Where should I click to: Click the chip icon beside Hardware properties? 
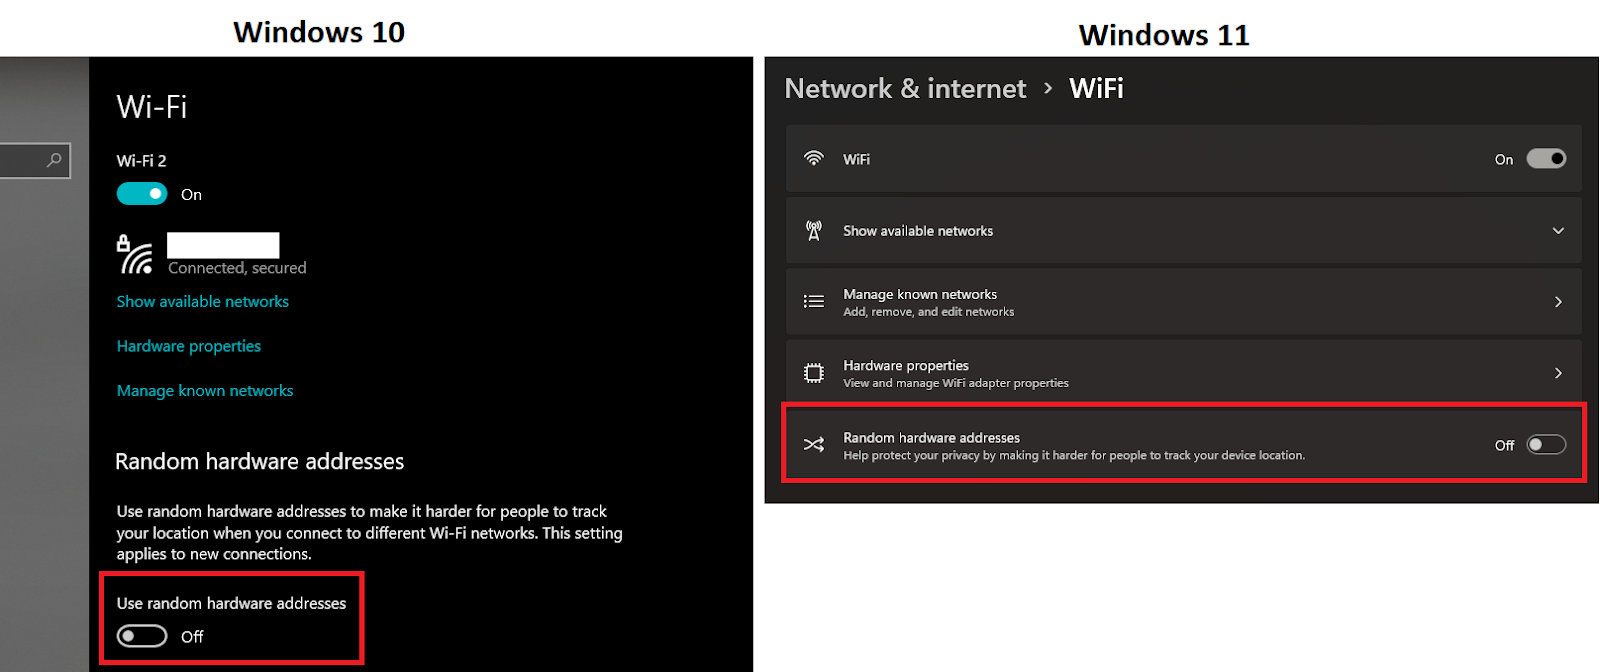[x=814, y=373]
